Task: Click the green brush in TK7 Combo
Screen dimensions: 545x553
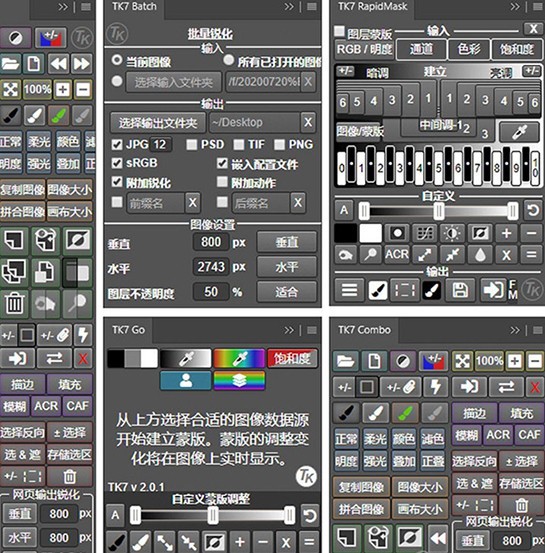Action: pos(405,413)
